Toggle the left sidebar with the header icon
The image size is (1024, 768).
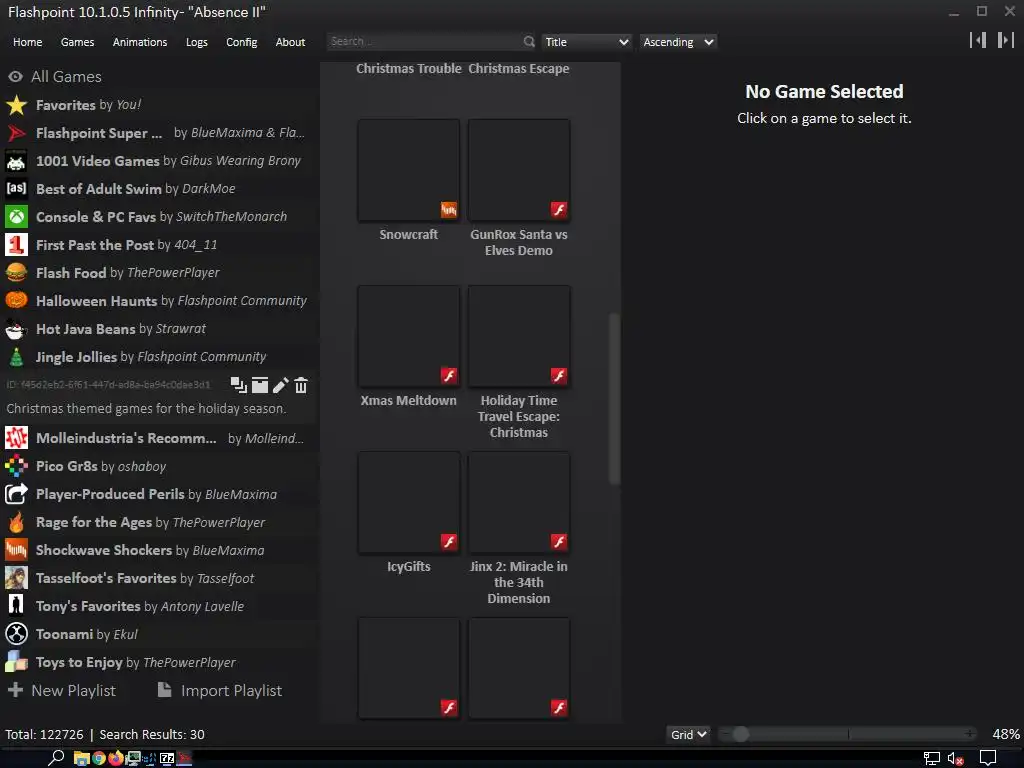[978, 40]
